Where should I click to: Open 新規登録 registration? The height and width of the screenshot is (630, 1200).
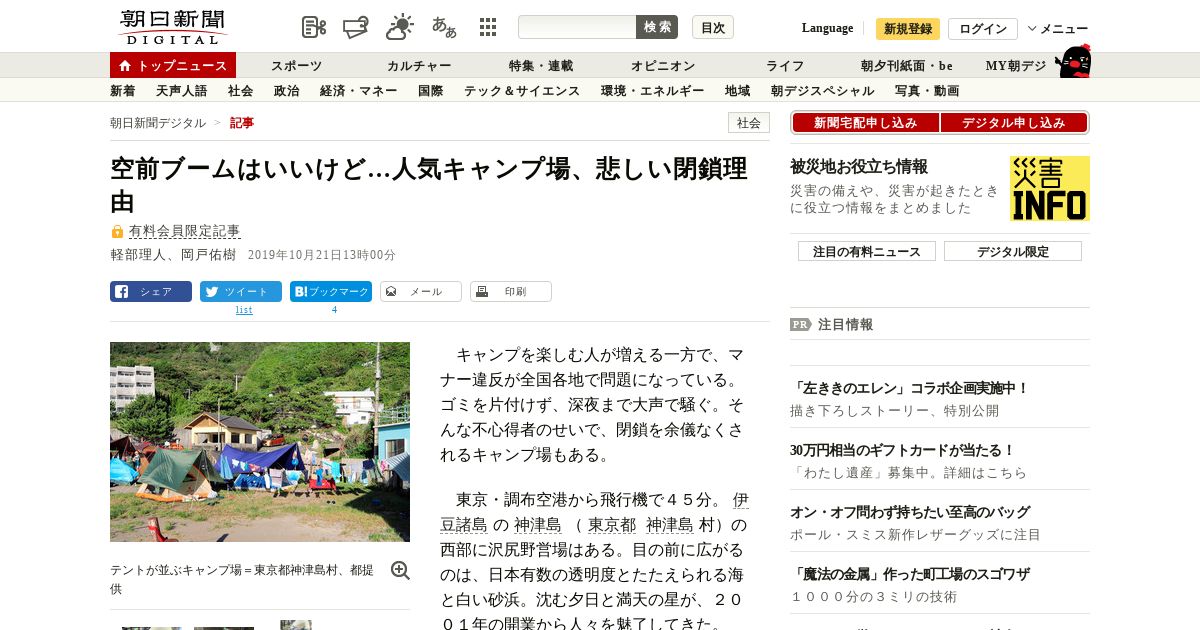[x=908, y=28]
